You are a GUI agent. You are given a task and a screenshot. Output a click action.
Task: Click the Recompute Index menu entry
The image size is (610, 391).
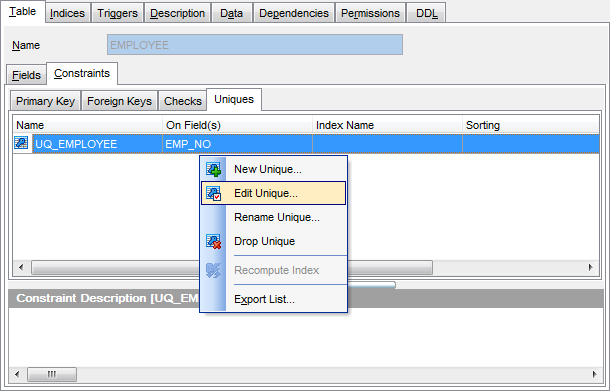(x=273, y=270)
